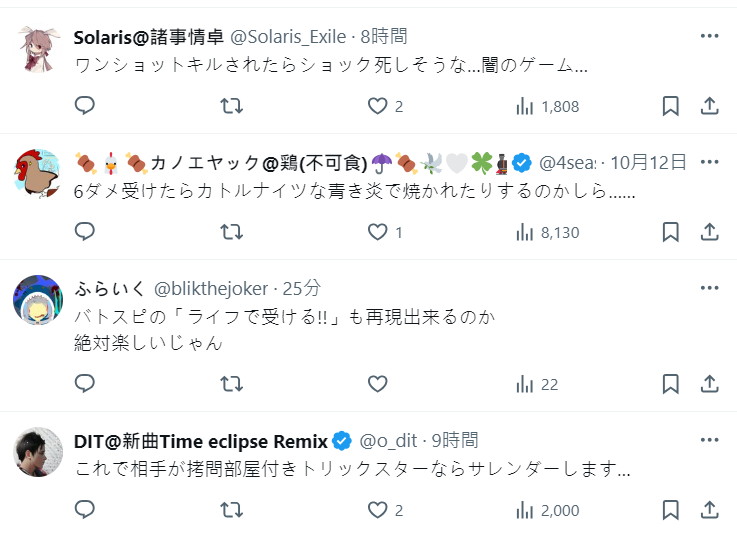Open more options on カノエヤック's tweet
The width and height of the screenshot is (737, 534).
[709, 162]
